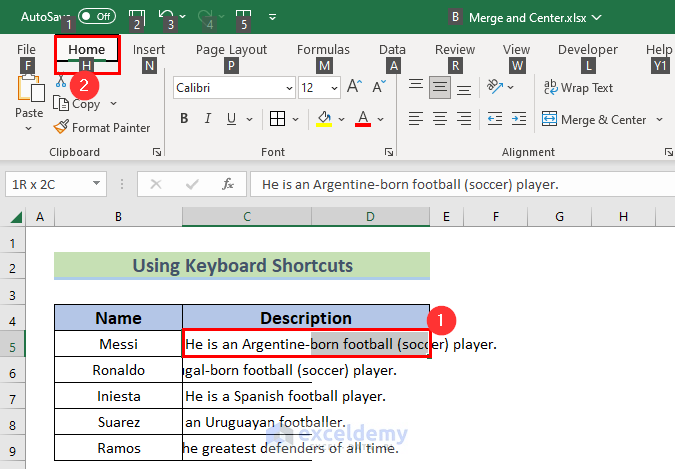The image size is (675, 469).
Task: Click Increase Indent icon
Action: (x=519, y=118)
